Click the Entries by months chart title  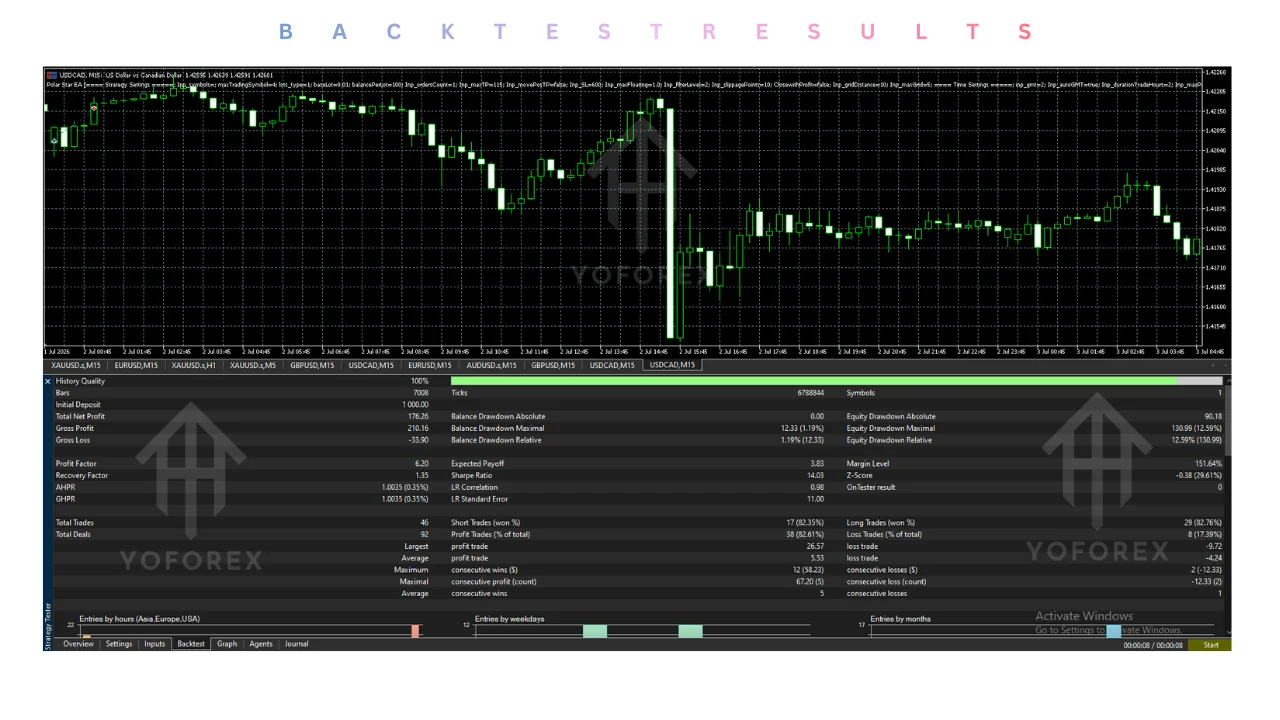pos(900,620)
